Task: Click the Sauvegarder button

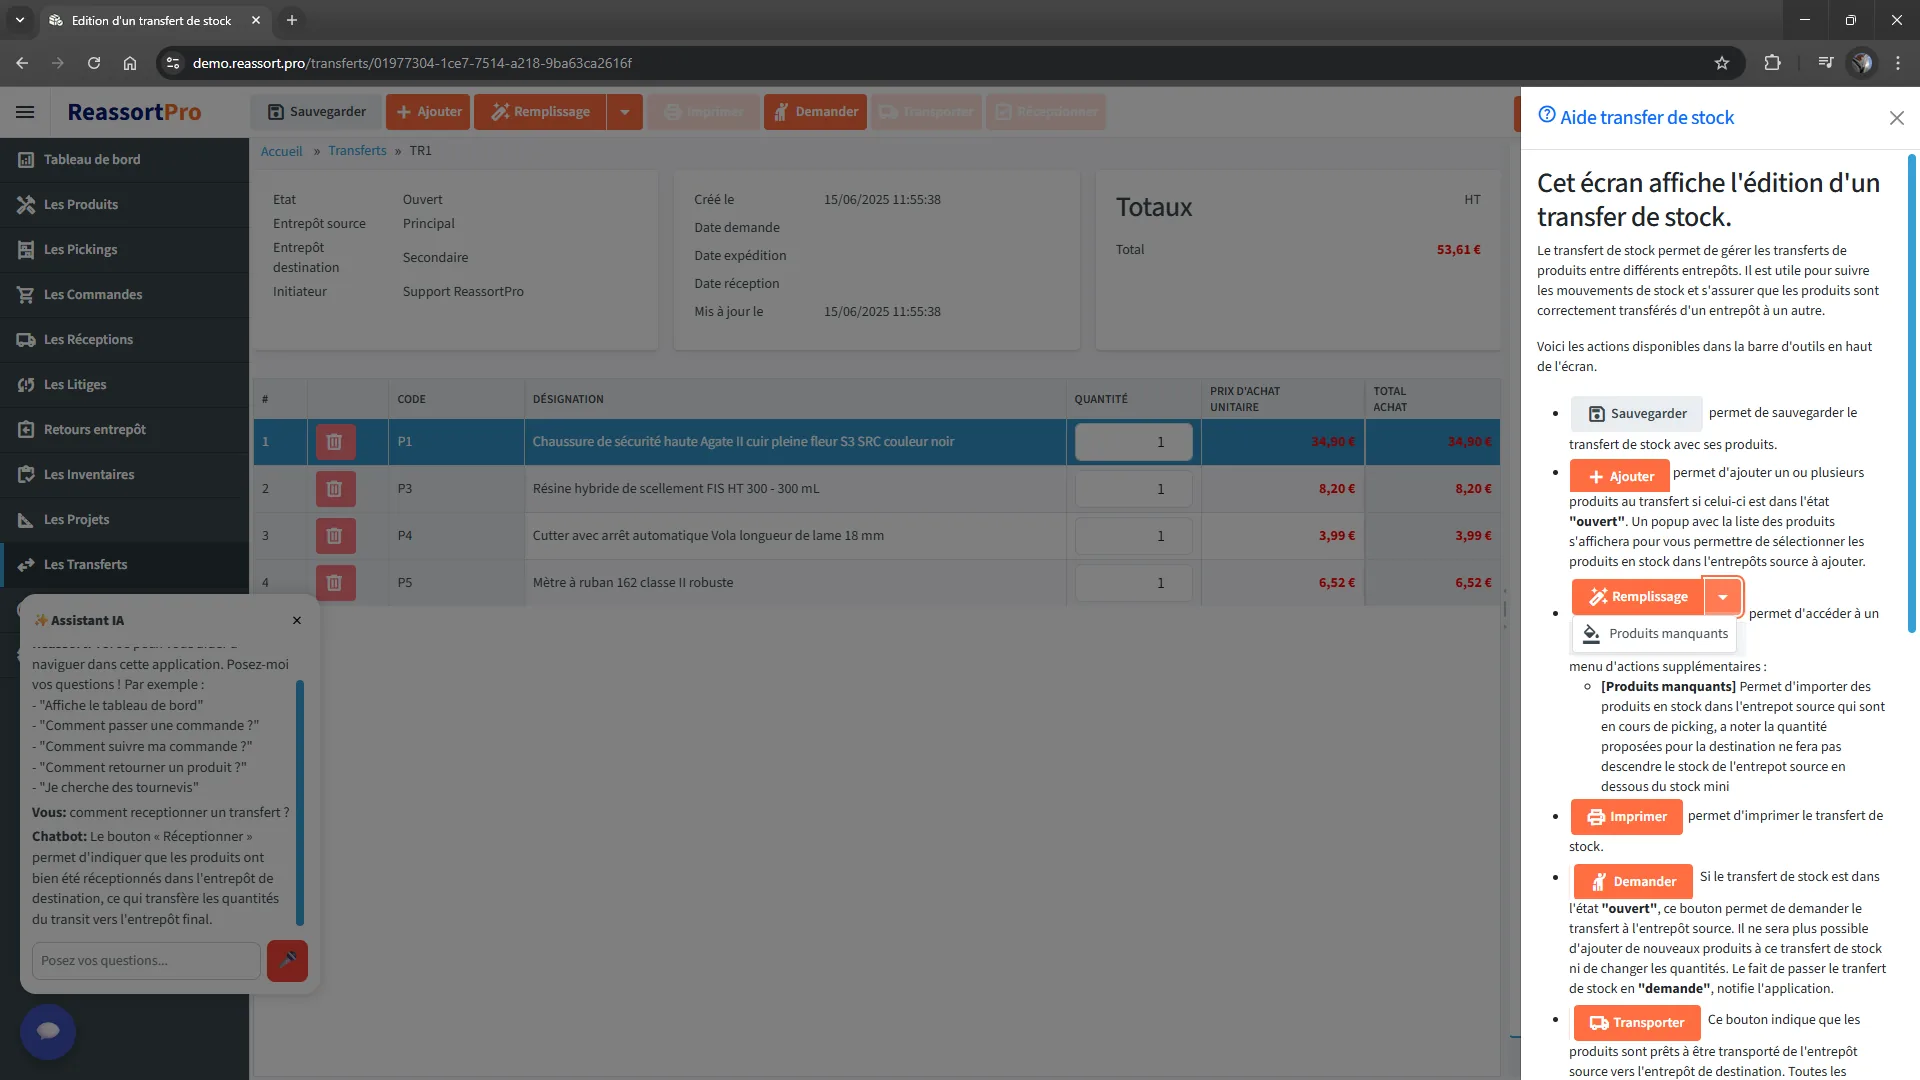Action: point(317,112)
